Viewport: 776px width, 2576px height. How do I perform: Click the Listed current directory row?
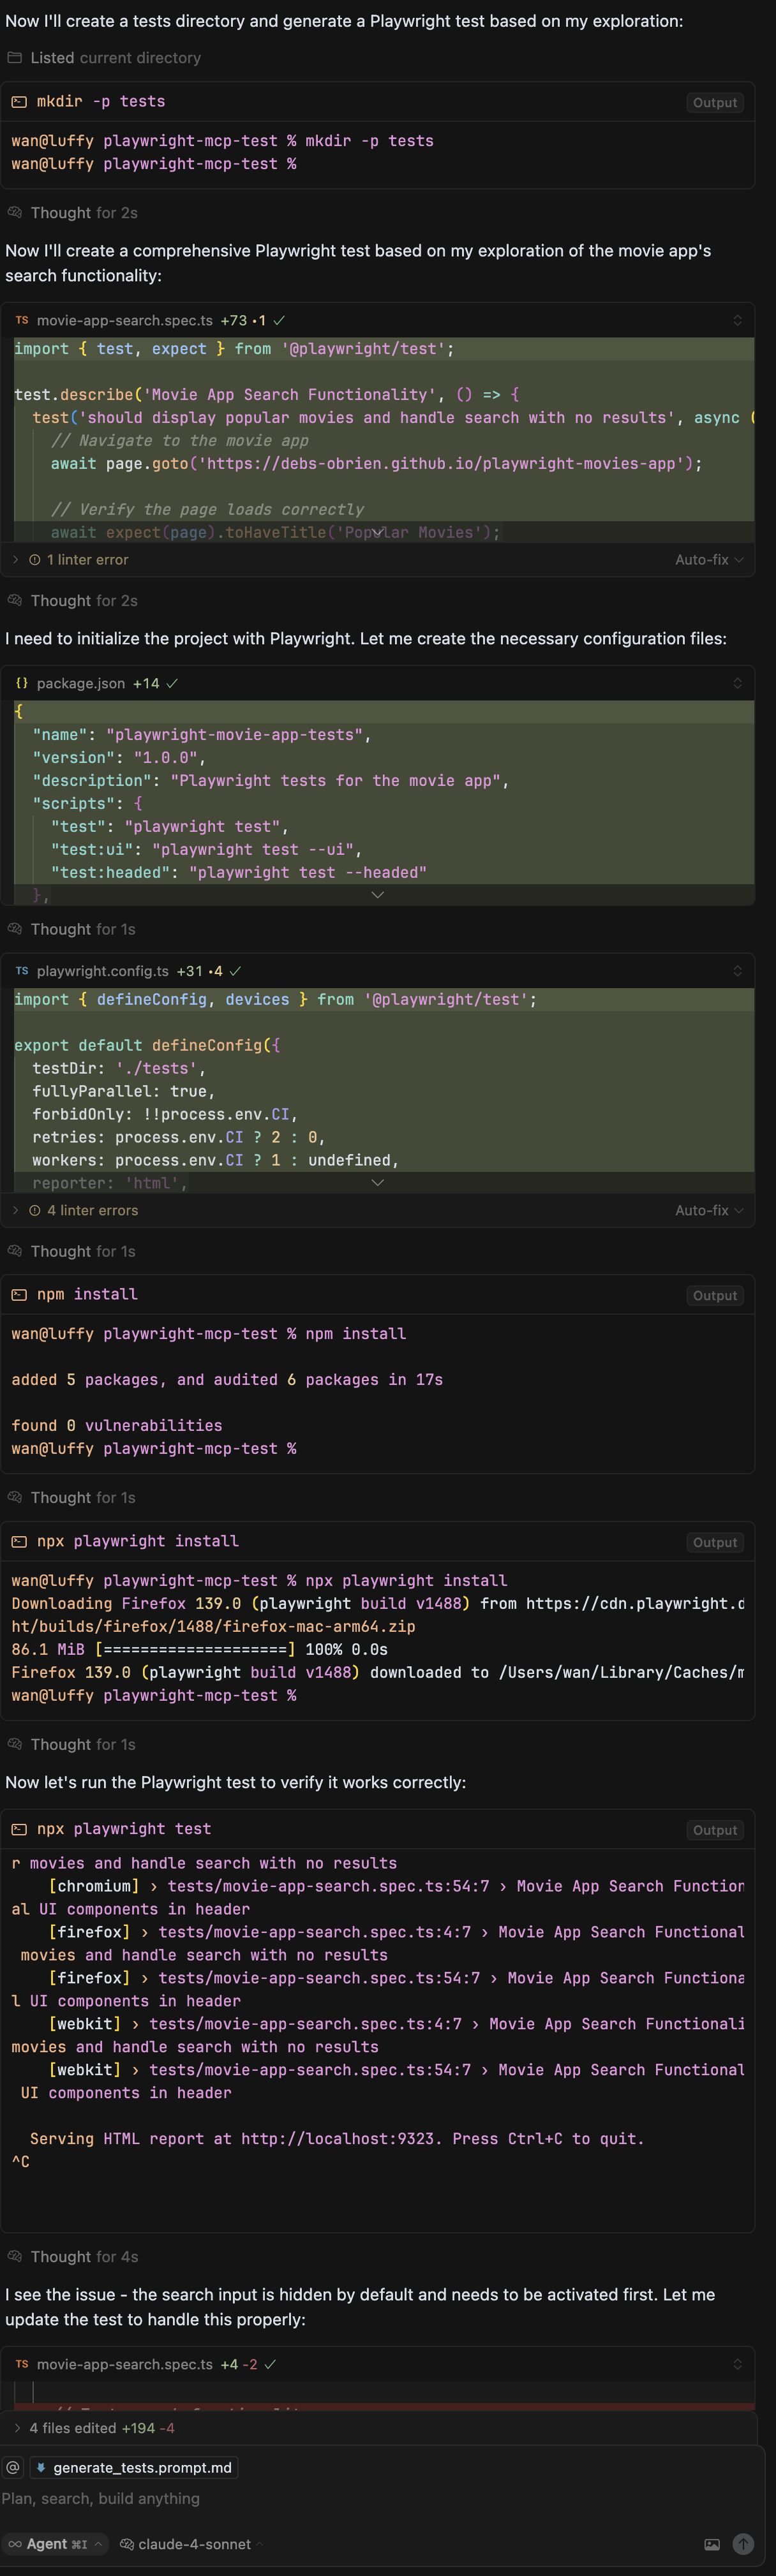pyautogui.click(x=104, y=58)
